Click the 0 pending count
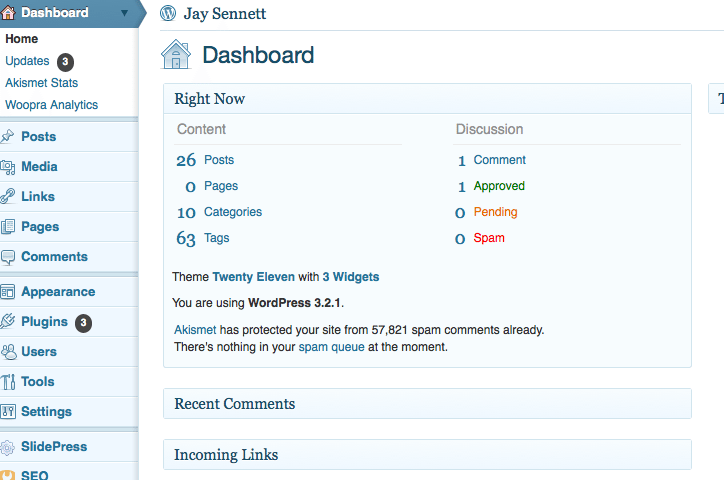The width and height of the screenshot is (724, 480). coord(460,213)
